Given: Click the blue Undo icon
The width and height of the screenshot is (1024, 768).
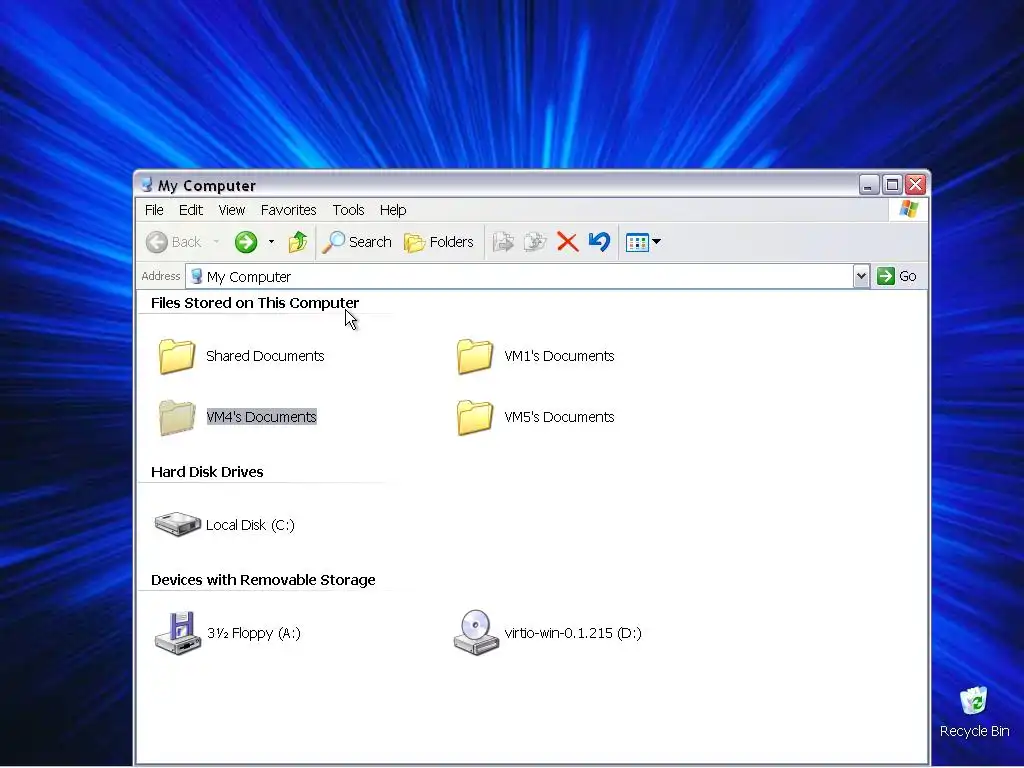Looking at the screenshot, I should 599,242.
